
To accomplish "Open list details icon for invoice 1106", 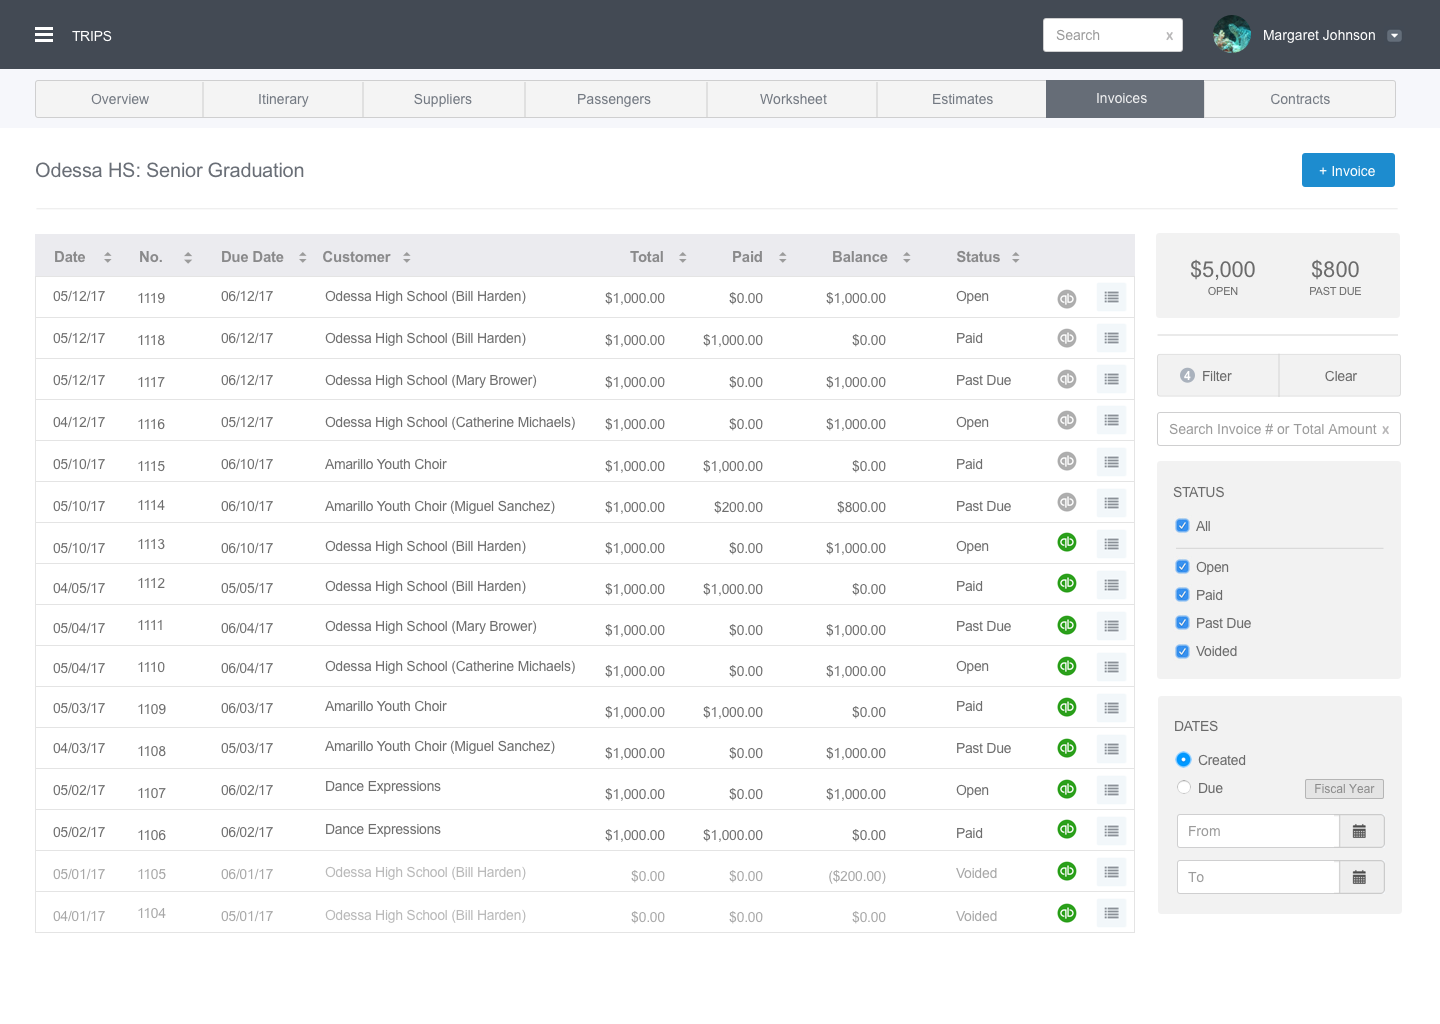I will tap(1111, 831).
